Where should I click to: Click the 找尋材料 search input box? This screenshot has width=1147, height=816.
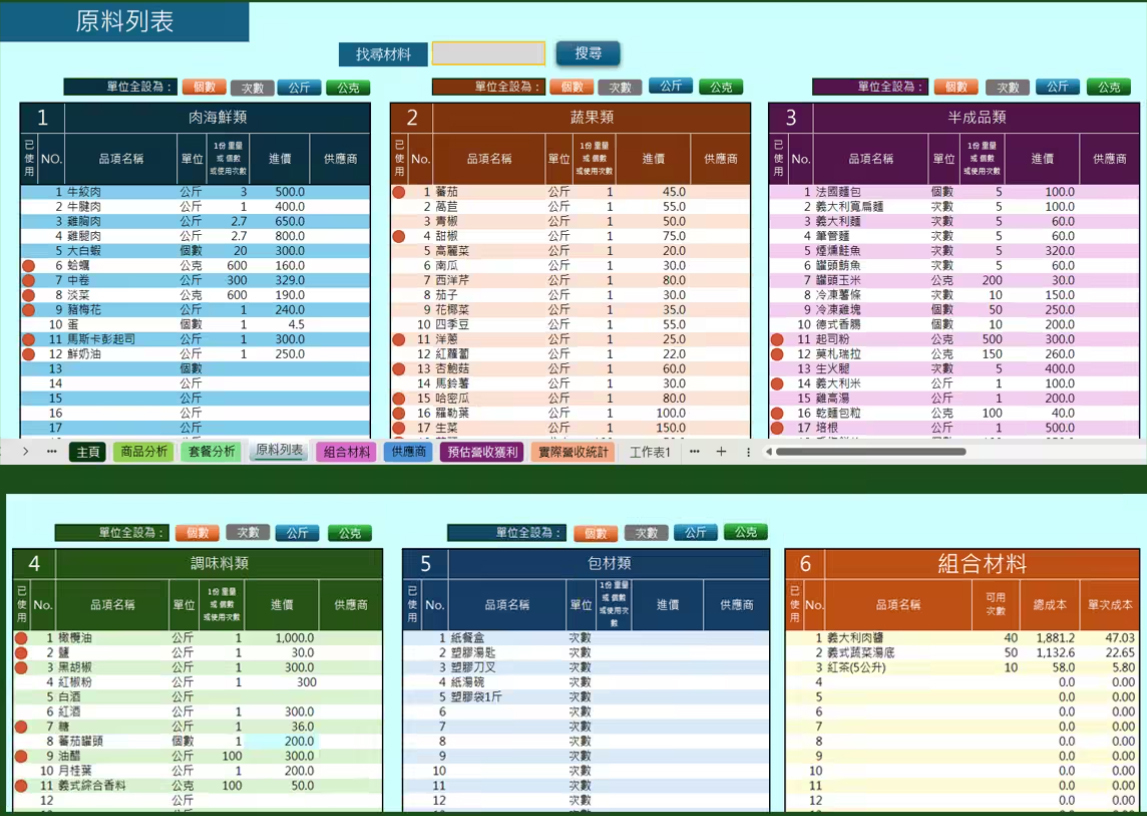tap(488, 54)
